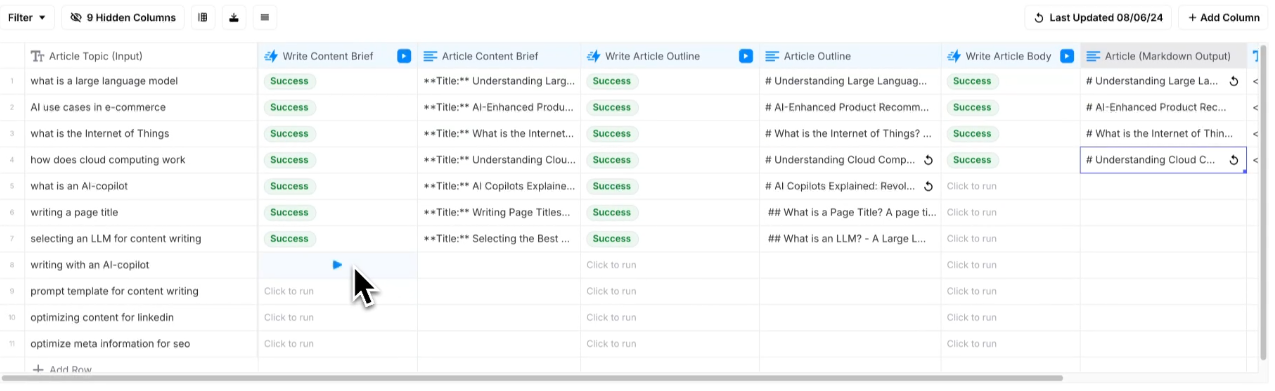The width and height of the screenshot is (1275, 391).
Task: Click Success badge in Write Article Body row 4
Action: tap(972, 160)
